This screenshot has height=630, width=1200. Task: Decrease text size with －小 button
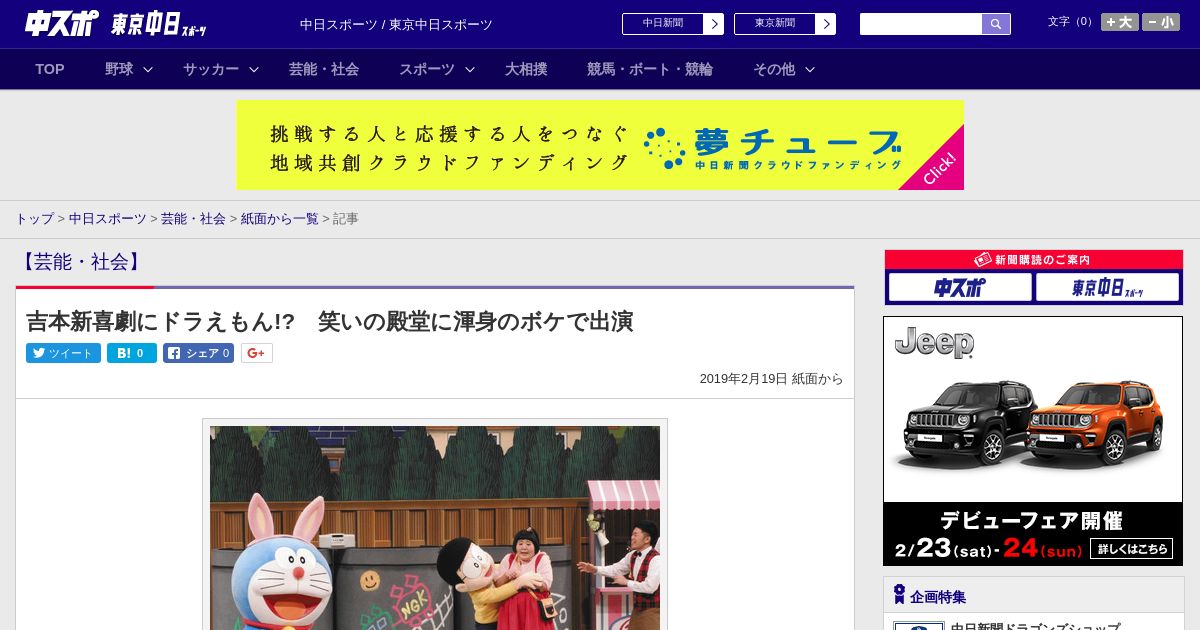(1161, 22)
